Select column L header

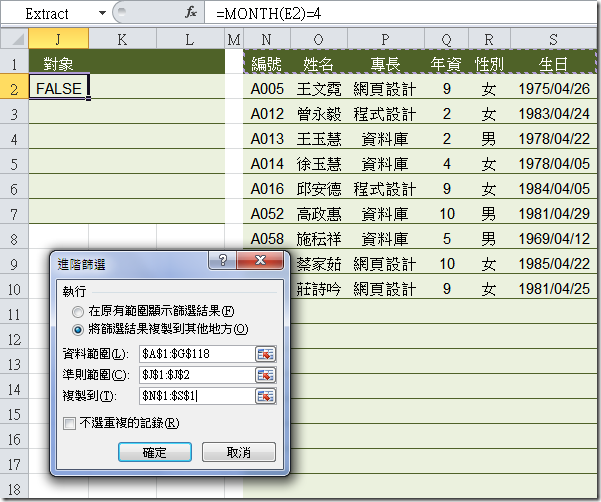(190, 39)
